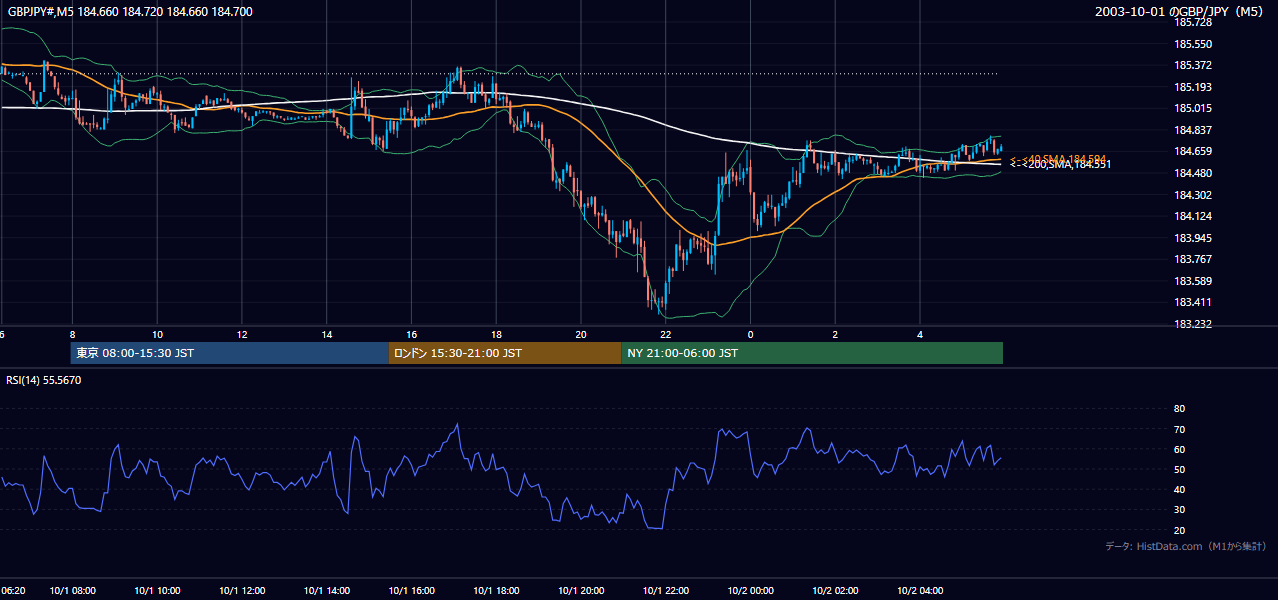Click hour marker 10 under the price chart
The image size is (1278, 600).
pyautogui.click(x=157, y=334)
